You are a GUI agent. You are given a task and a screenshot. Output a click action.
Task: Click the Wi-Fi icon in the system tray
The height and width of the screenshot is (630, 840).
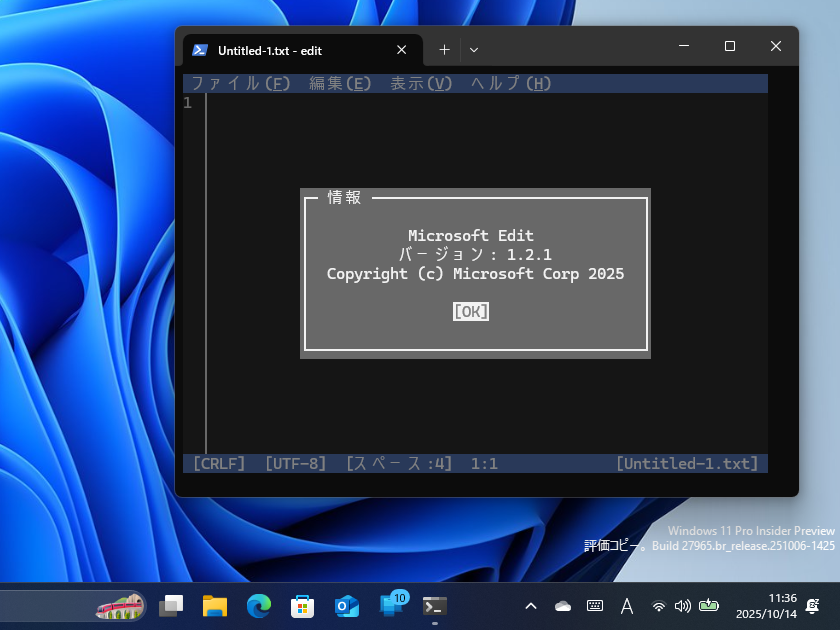point(658,605)
